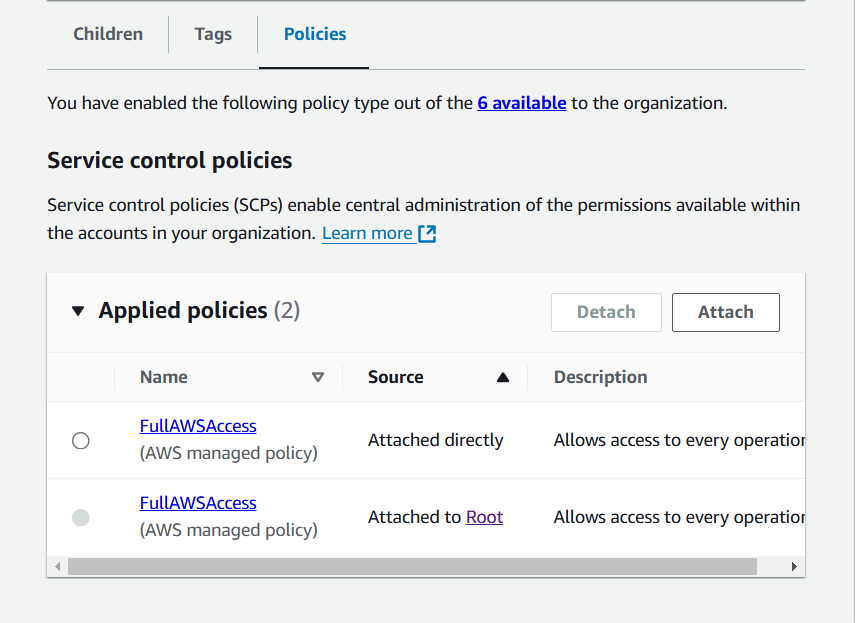Click the Attach button
Image resolution: width=856 pixels, height=623 pixels.
coord(726,312)
